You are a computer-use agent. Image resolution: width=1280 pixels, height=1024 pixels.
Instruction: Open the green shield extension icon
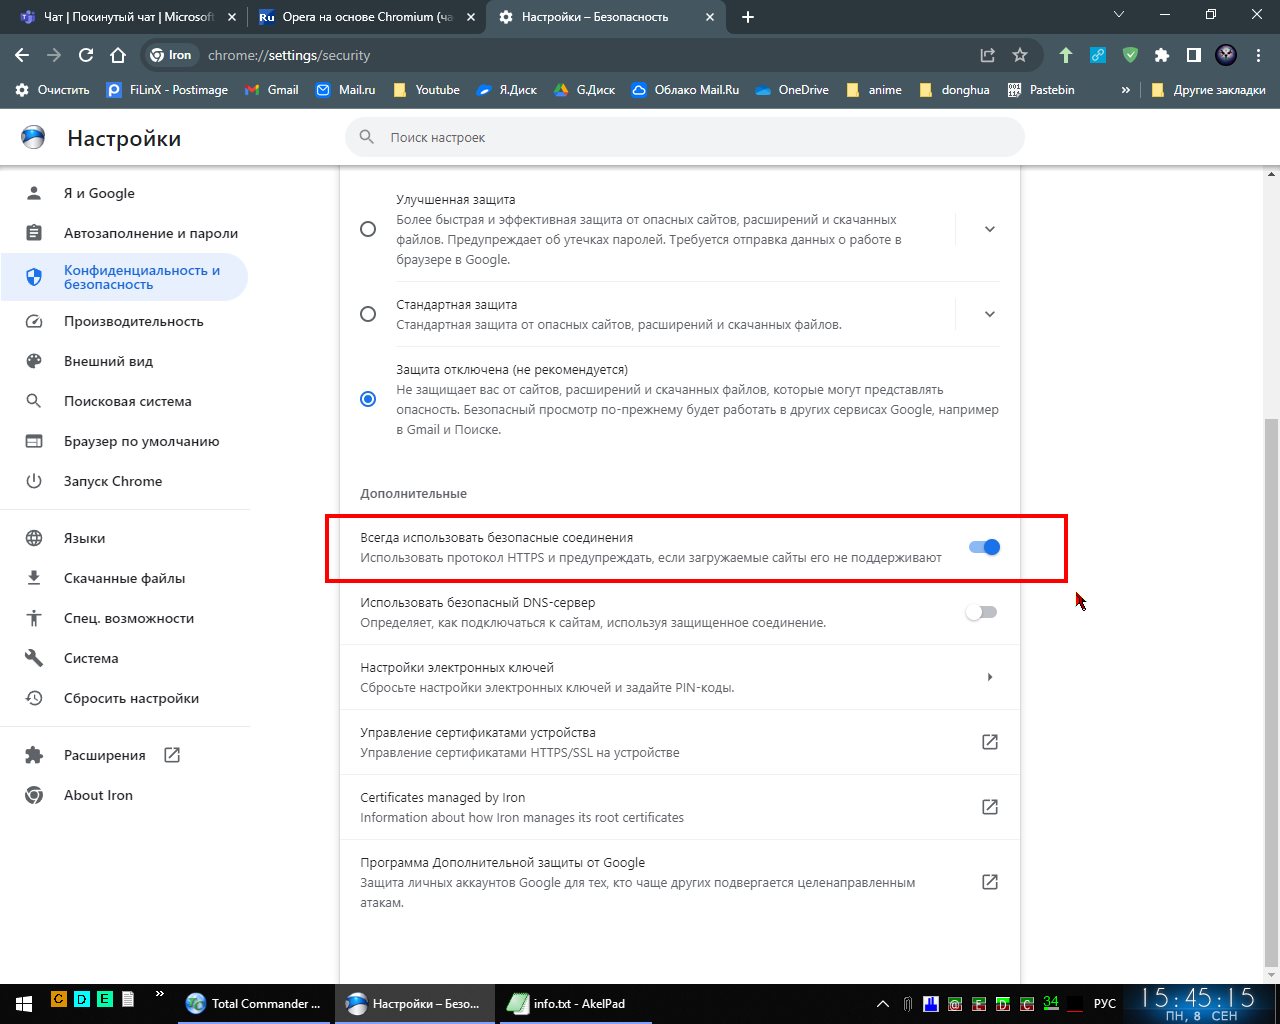[1130, 56]
